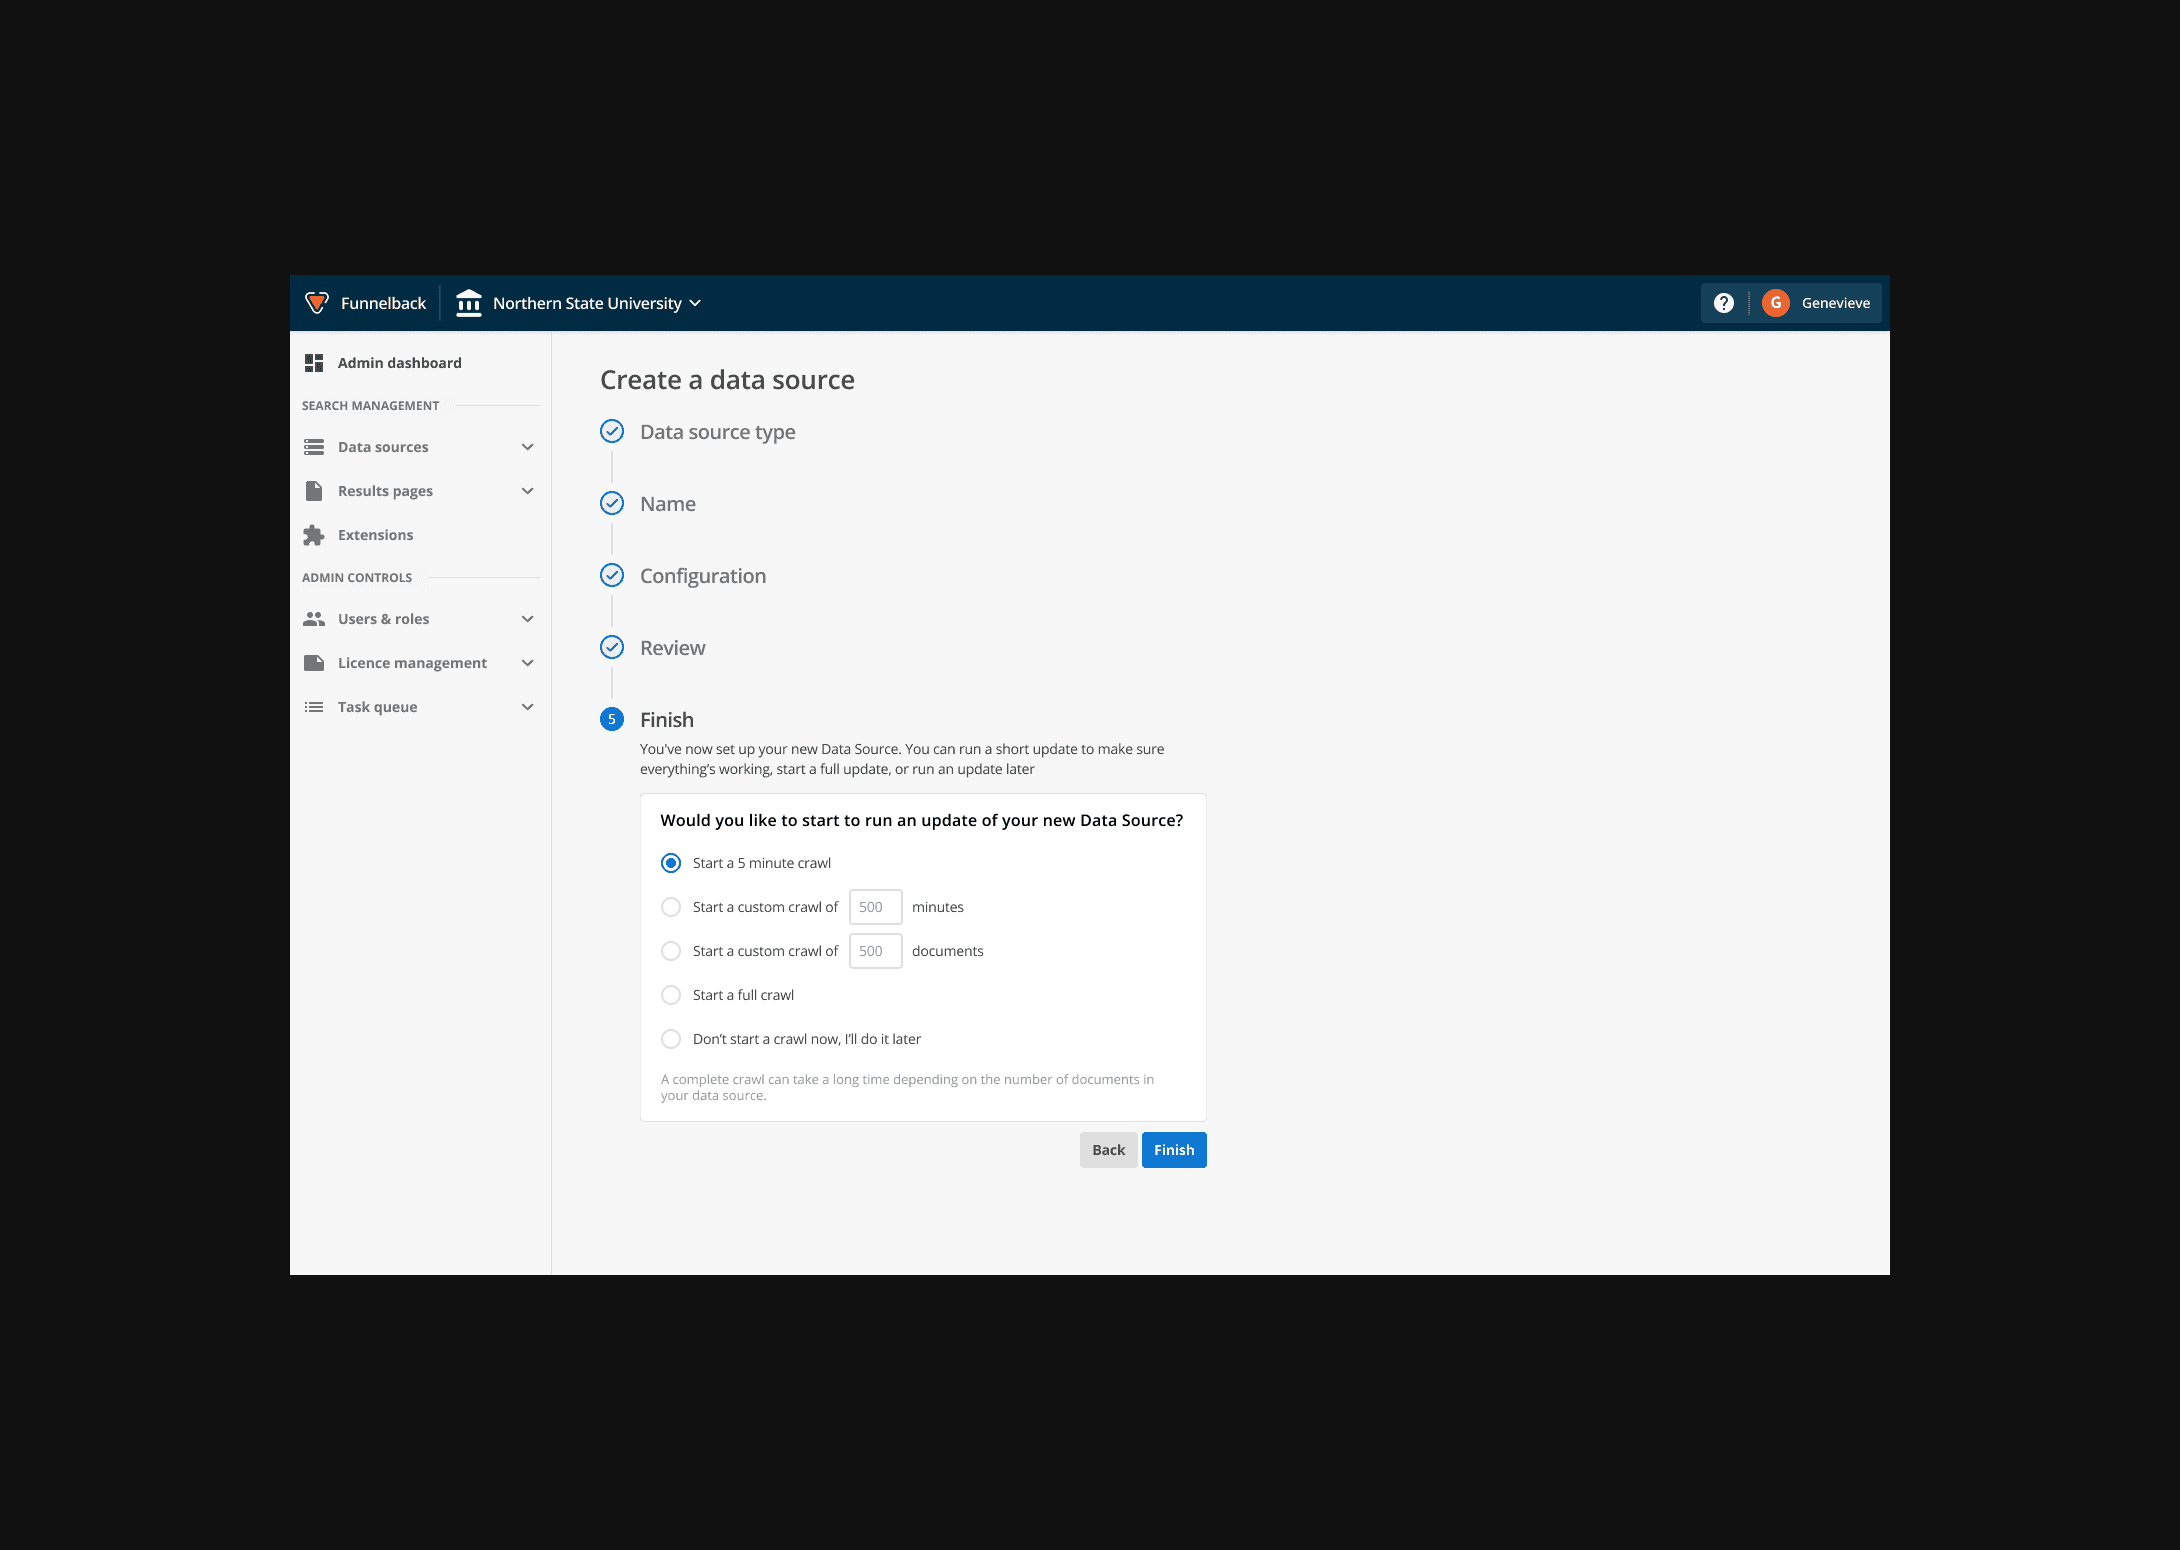
Task: Click the Data sources stack icon
Action: tap(314, 447)
